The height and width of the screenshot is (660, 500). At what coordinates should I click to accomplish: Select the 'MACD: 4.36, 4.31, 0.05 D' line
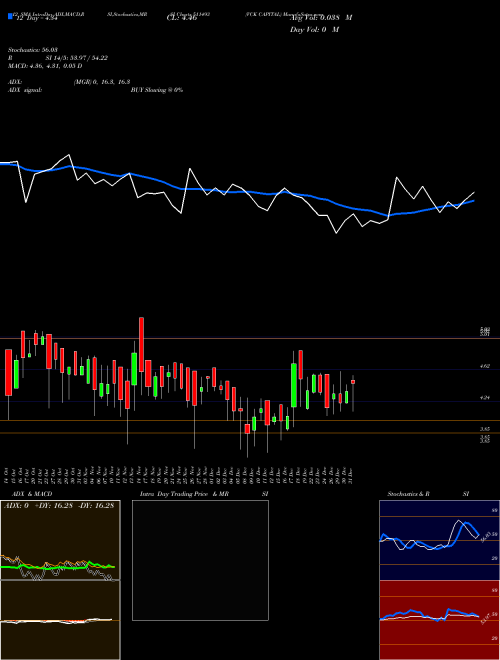[x=45, y=66]
